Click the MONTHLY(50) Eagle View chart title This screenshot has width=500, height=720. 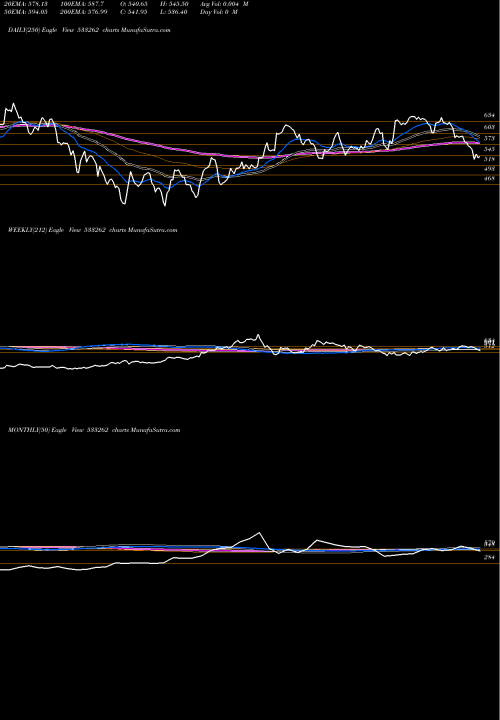94,430
